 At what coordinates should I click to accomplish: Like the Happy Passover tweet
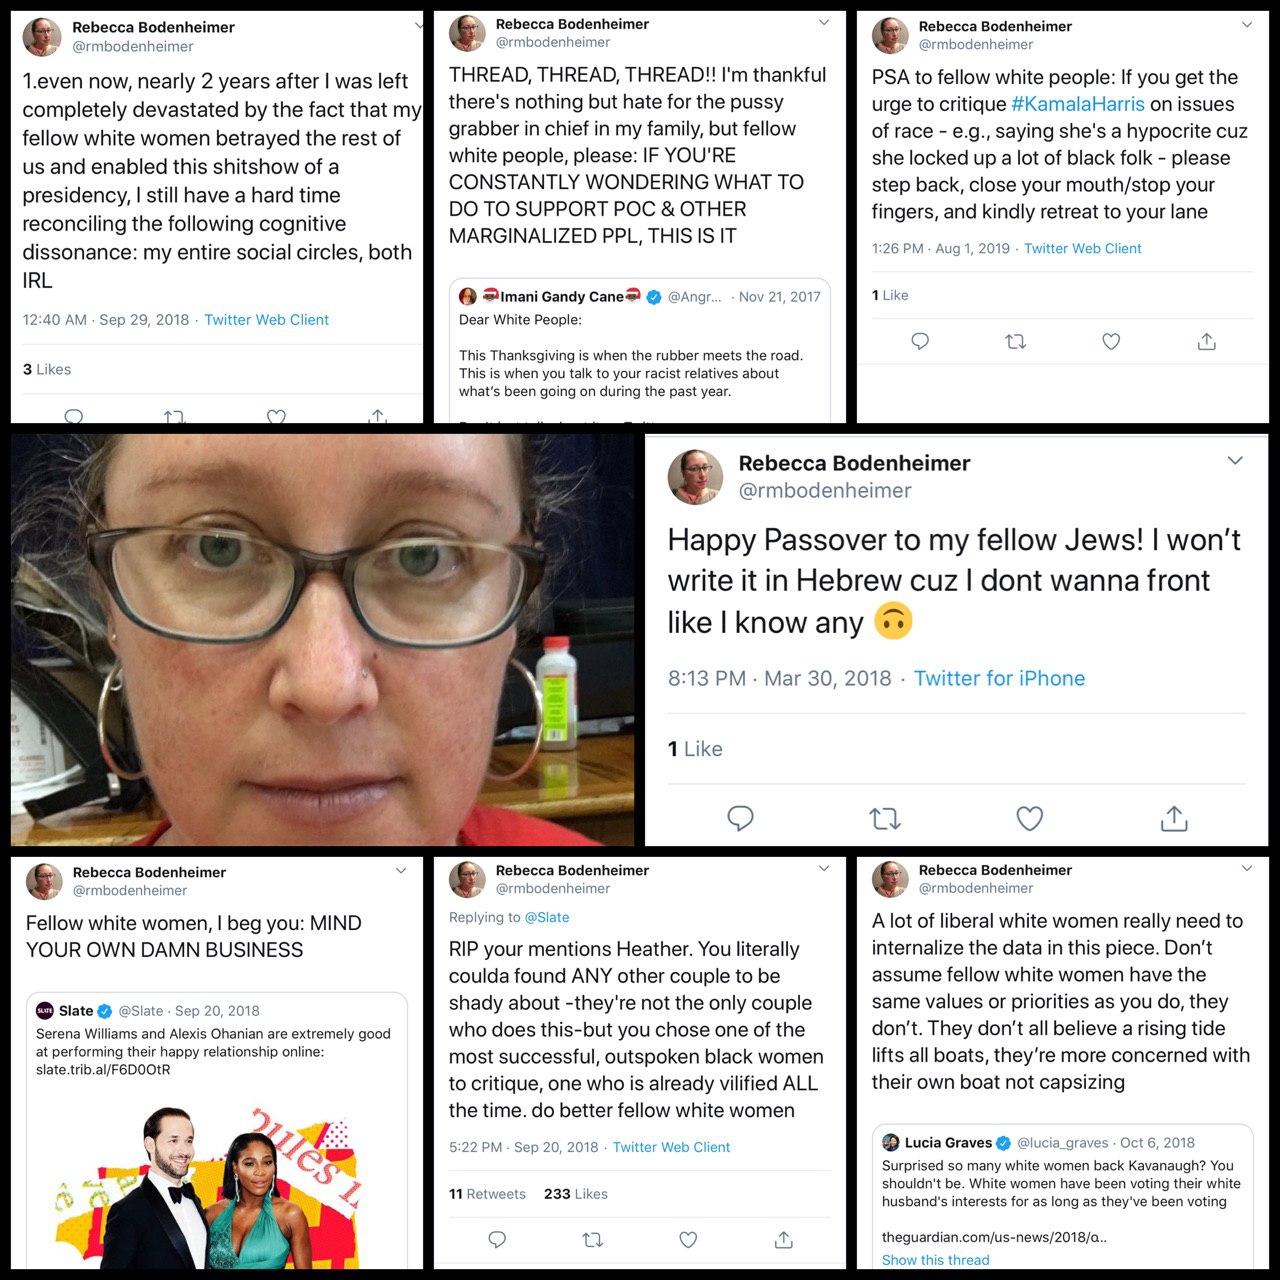1029,818
